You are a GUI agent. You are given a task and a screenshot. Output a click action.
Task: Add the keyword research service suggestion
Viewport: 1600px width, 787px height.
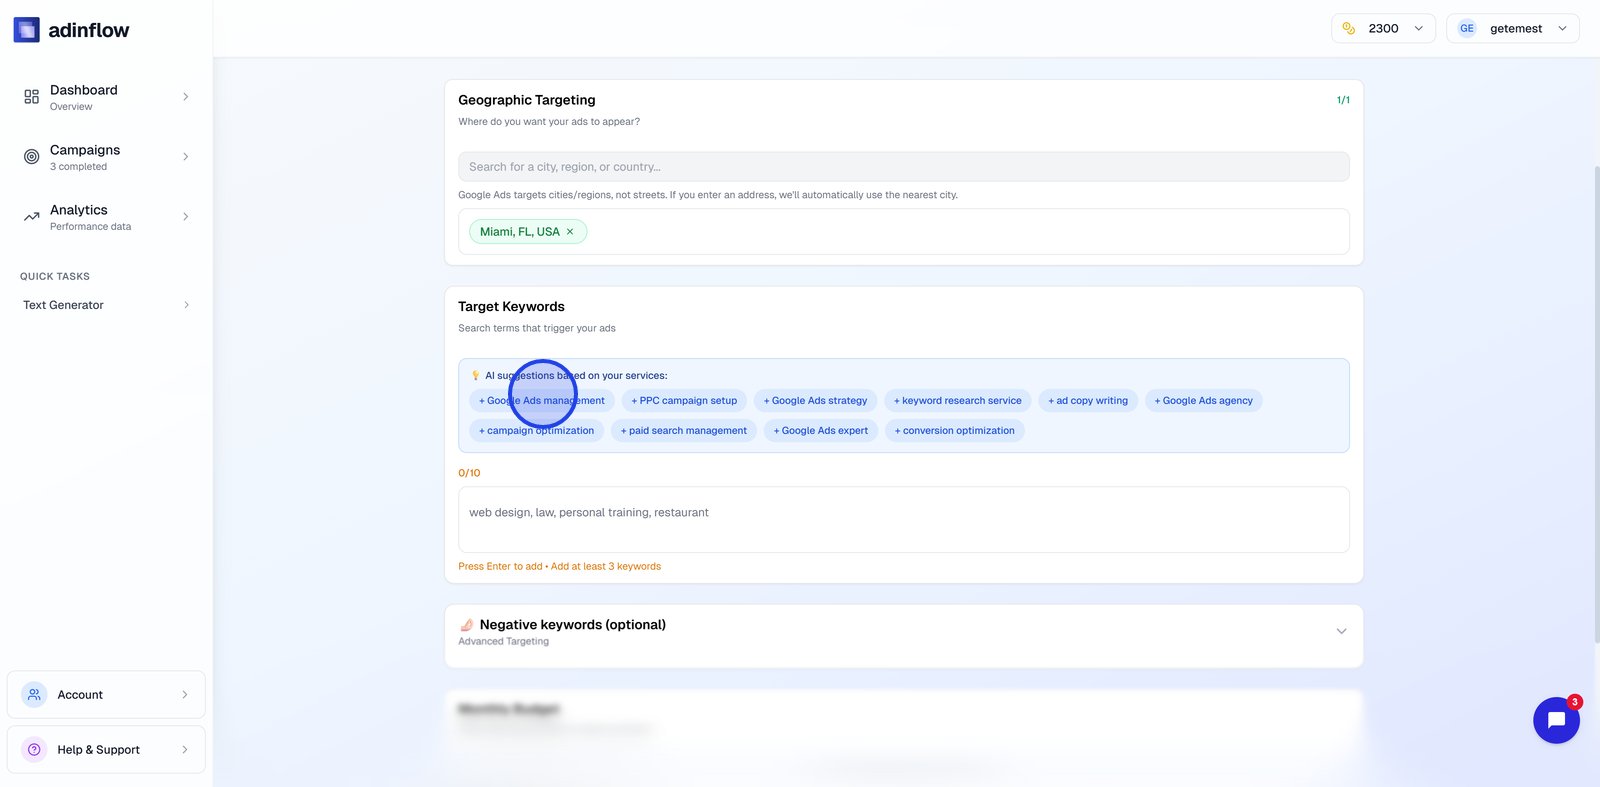(958, 401)
